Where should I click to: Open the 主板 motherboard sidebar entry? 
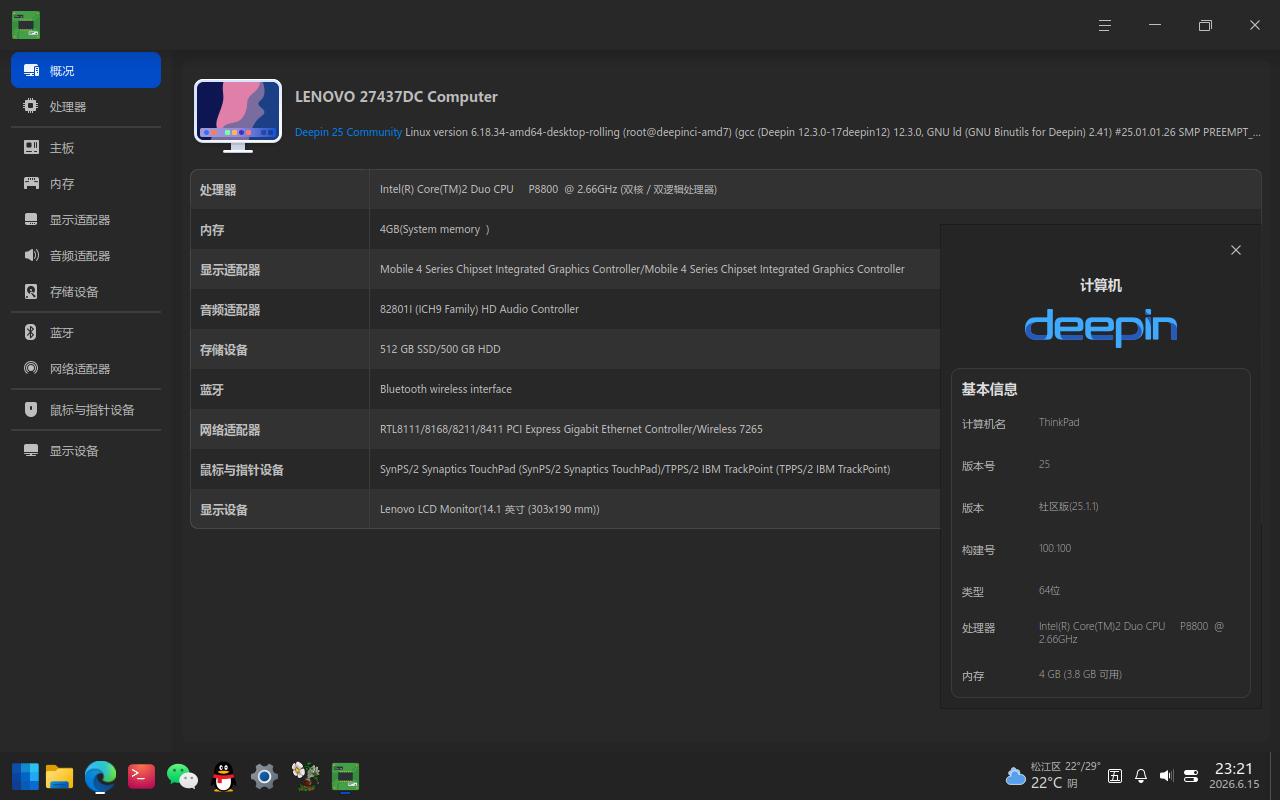86,147
